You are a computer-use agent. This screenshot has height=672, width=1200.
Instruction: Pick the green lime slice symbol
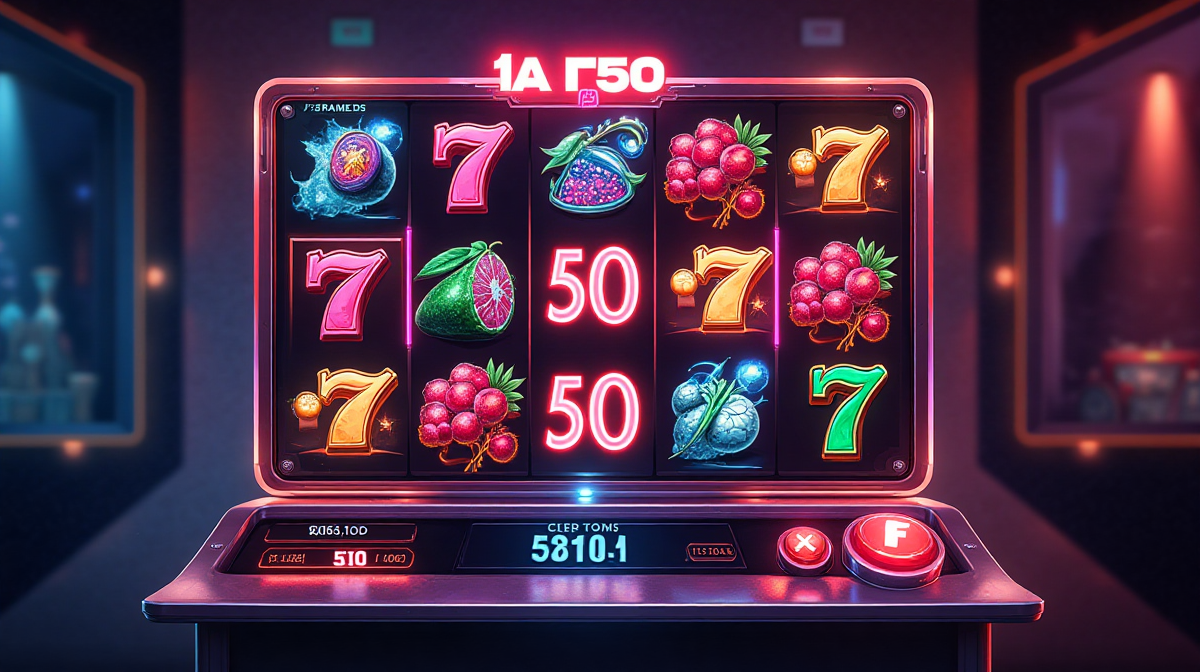point(470,290)
